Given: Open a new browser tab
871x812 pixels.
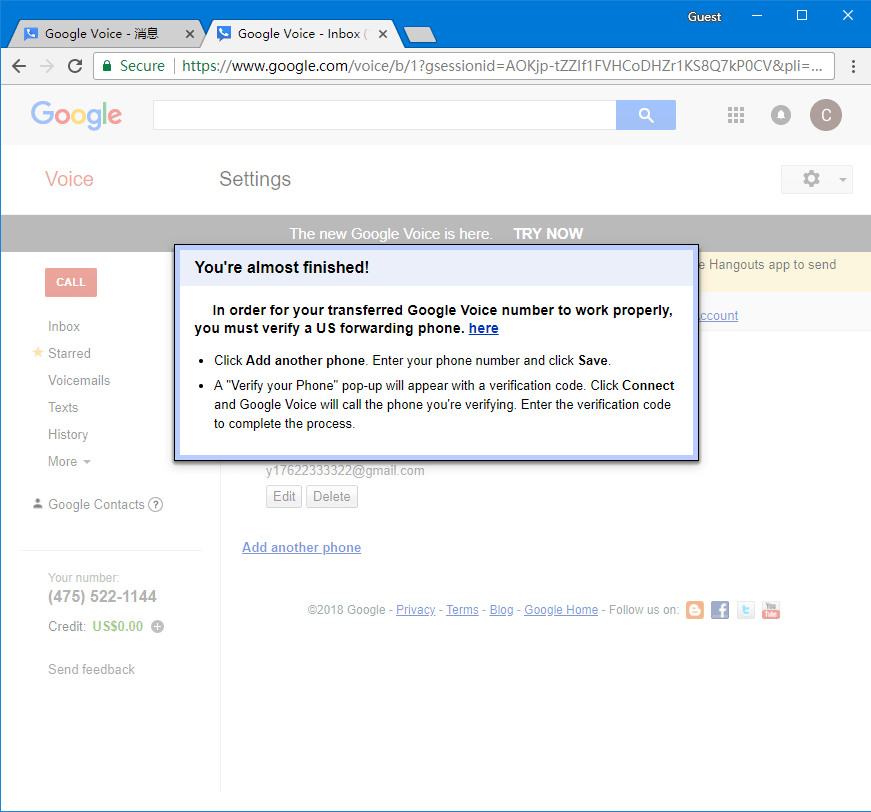Looking at the screenshot, I should point(420,34).
